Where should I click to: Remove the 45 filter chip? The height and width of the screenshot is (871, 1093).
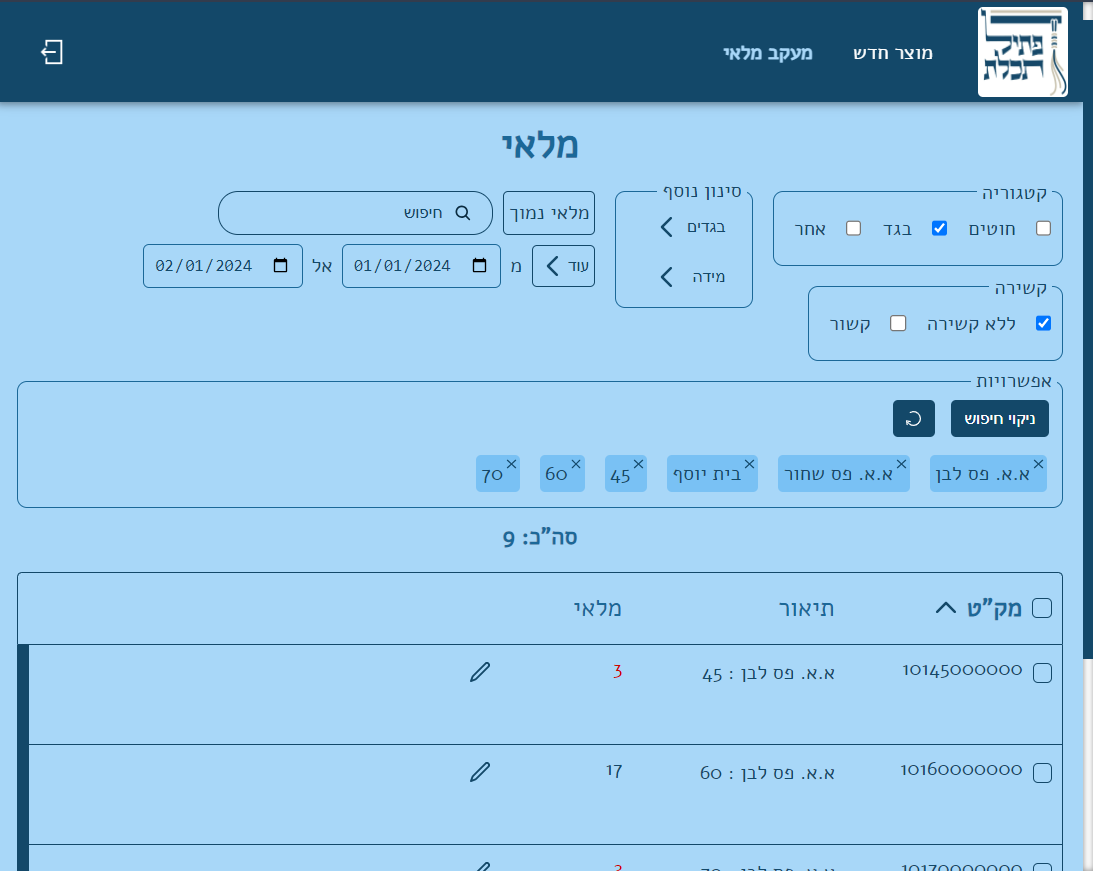(638, 464)
